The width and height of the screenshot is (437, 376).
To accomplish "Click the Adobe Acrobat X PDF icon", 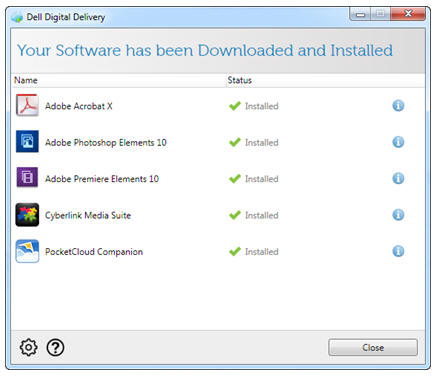I will pos(27,105).
